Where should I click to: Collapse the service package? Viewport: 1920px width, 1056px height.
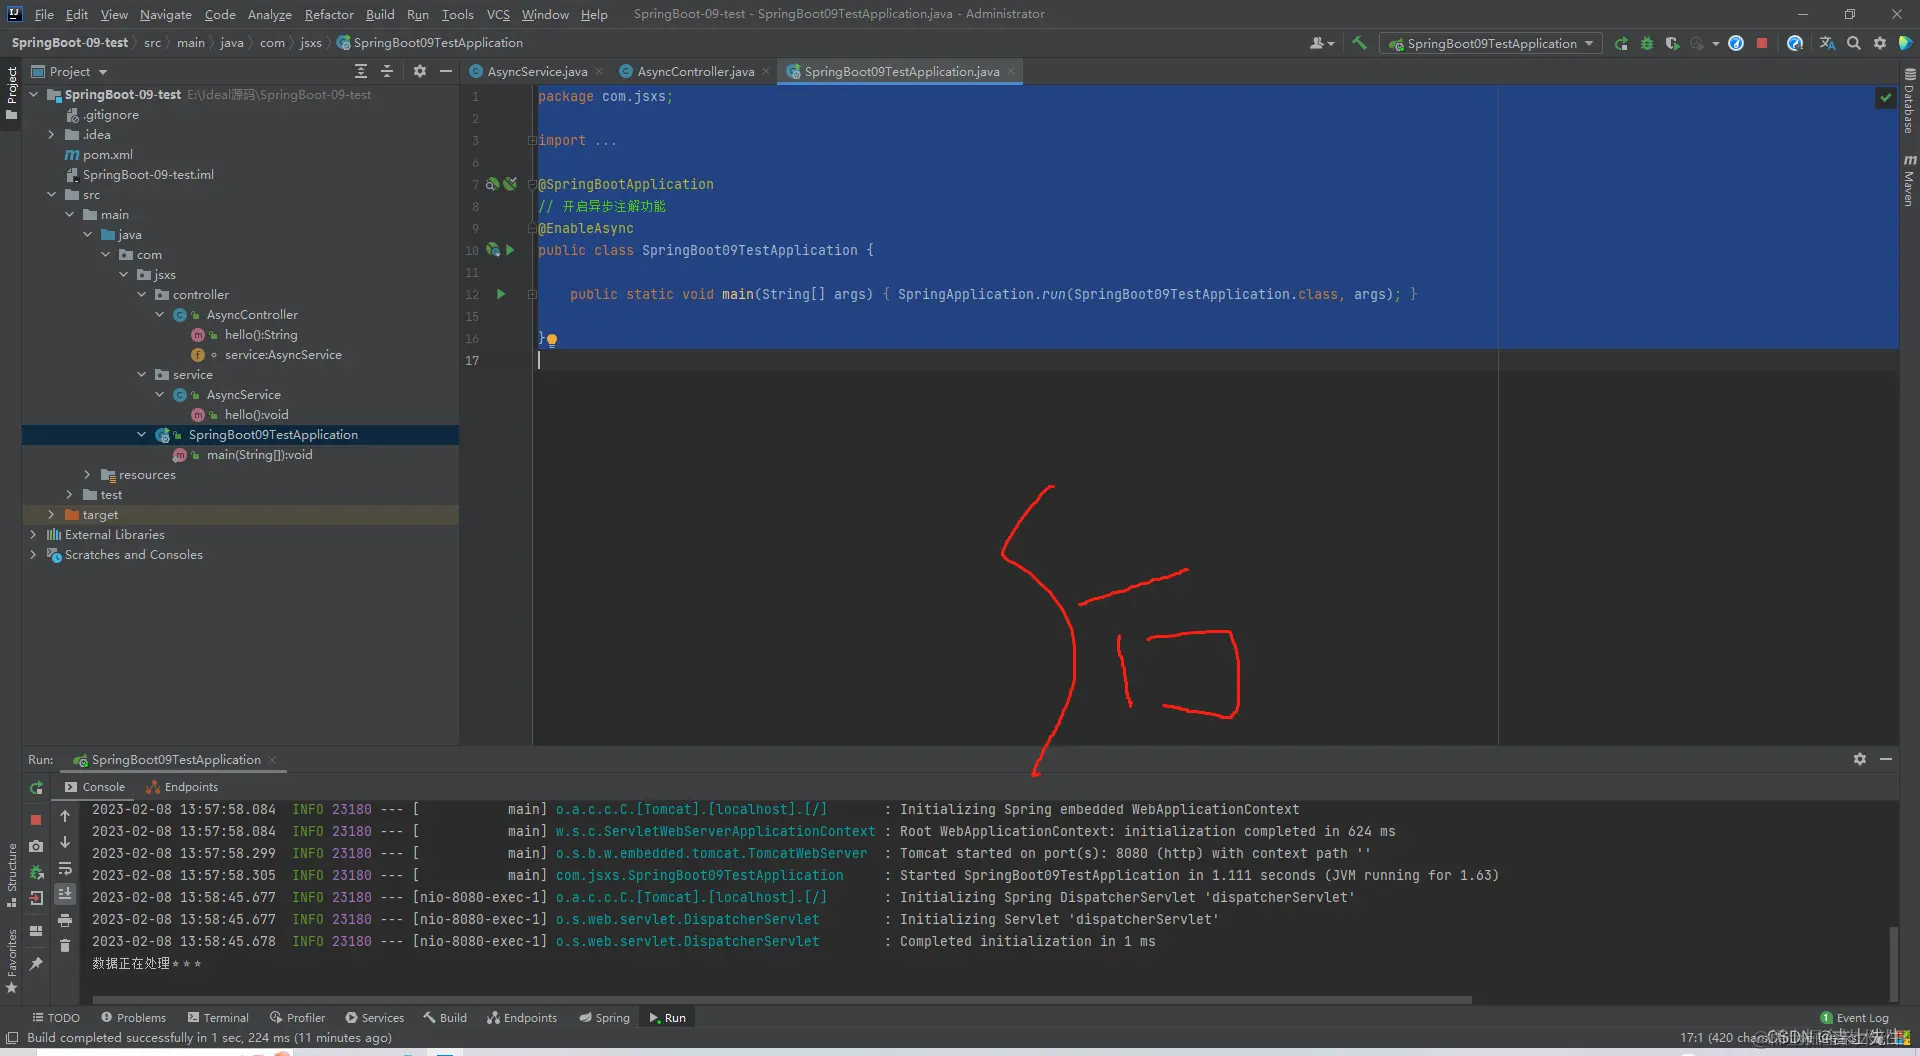(x=141, y=375)
